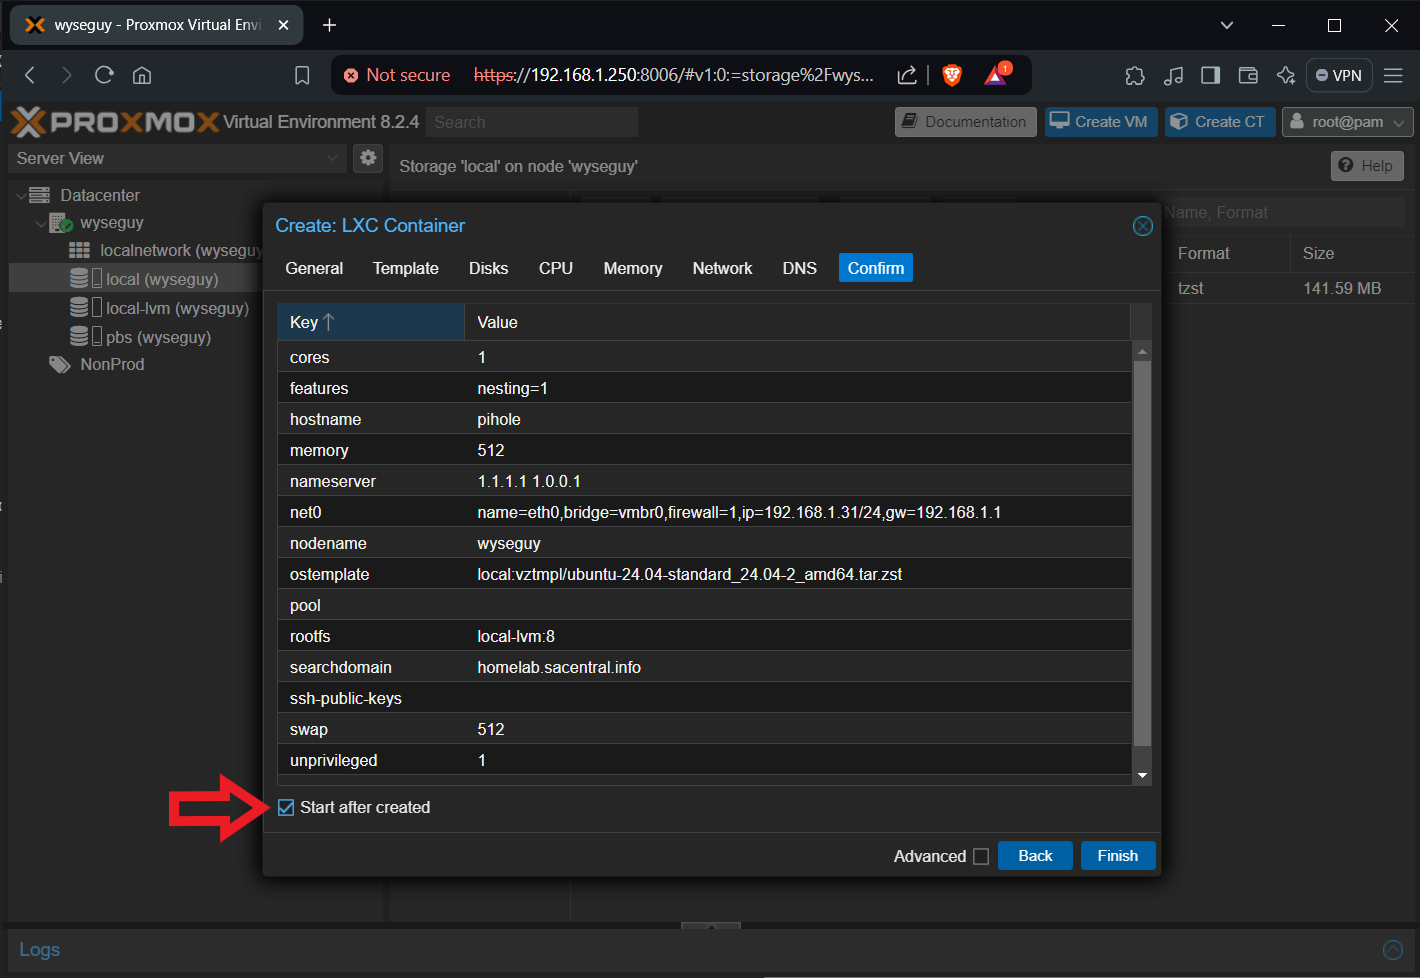The width and height of the screenshot is (1420, 978).
Task: Open the browser extensions puzzle icon
Action: [1135, 75]
